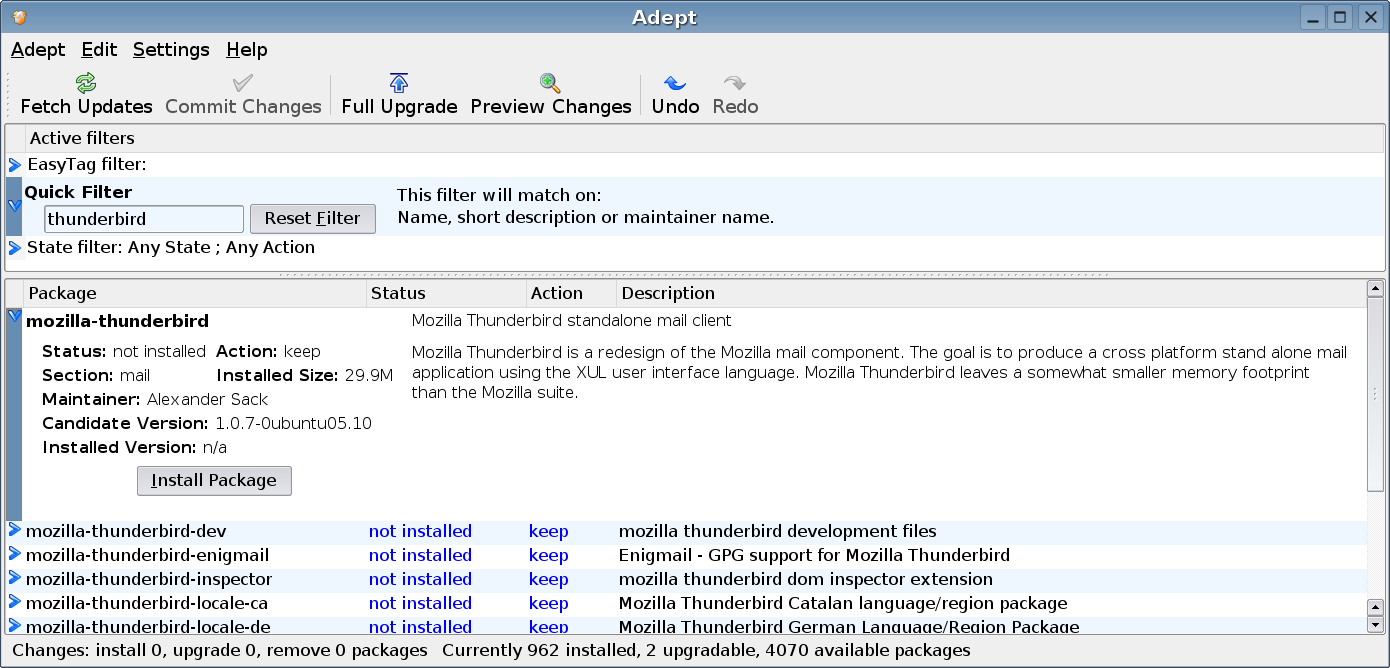The width and height of the screenshot is (1390, 668).
Task: Click the top scroll arrow of package list
Action: (x=1375, y=289)
